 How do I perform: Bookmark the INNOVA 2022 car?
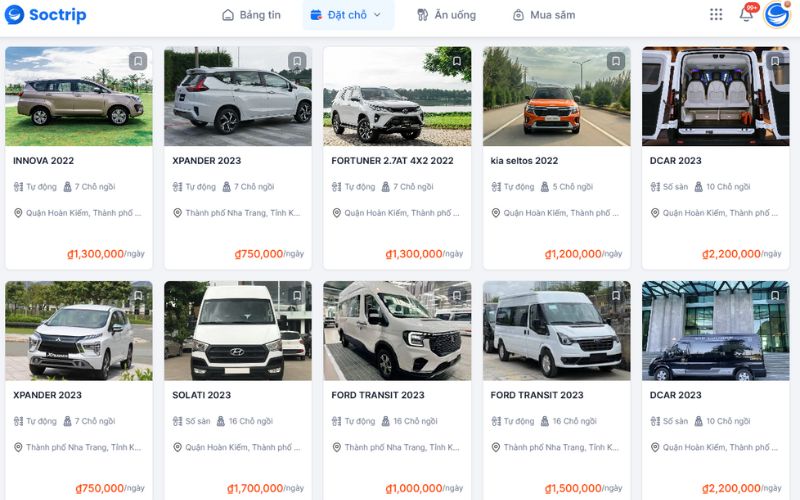coord(138,61)
